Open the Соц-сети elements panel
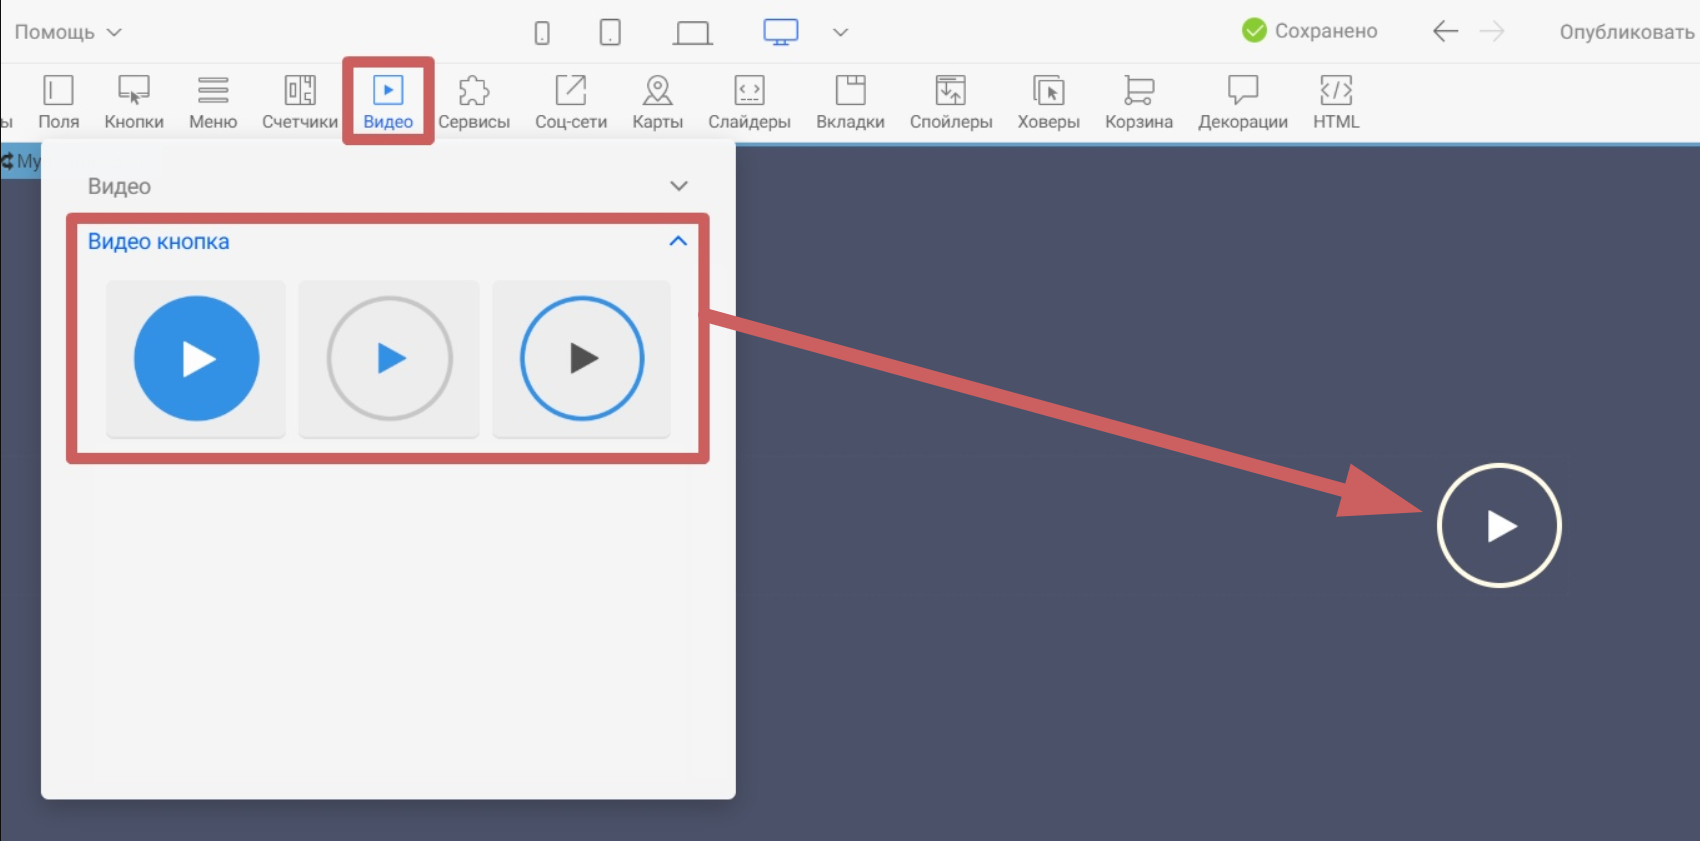 click(x=571, y=102)
